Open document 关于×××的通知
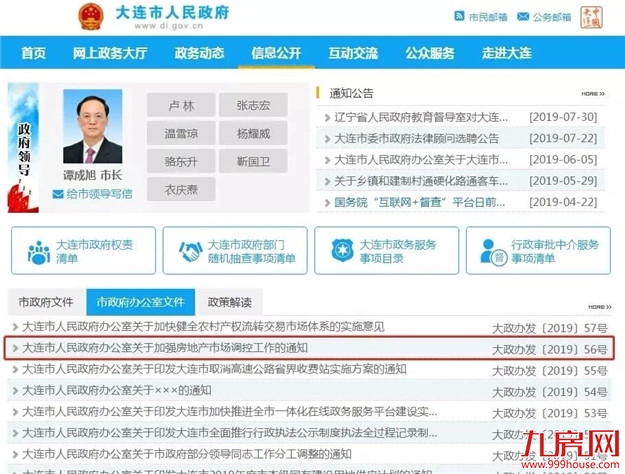The width and height of the screenshot is (625, 474). [117, 390]
